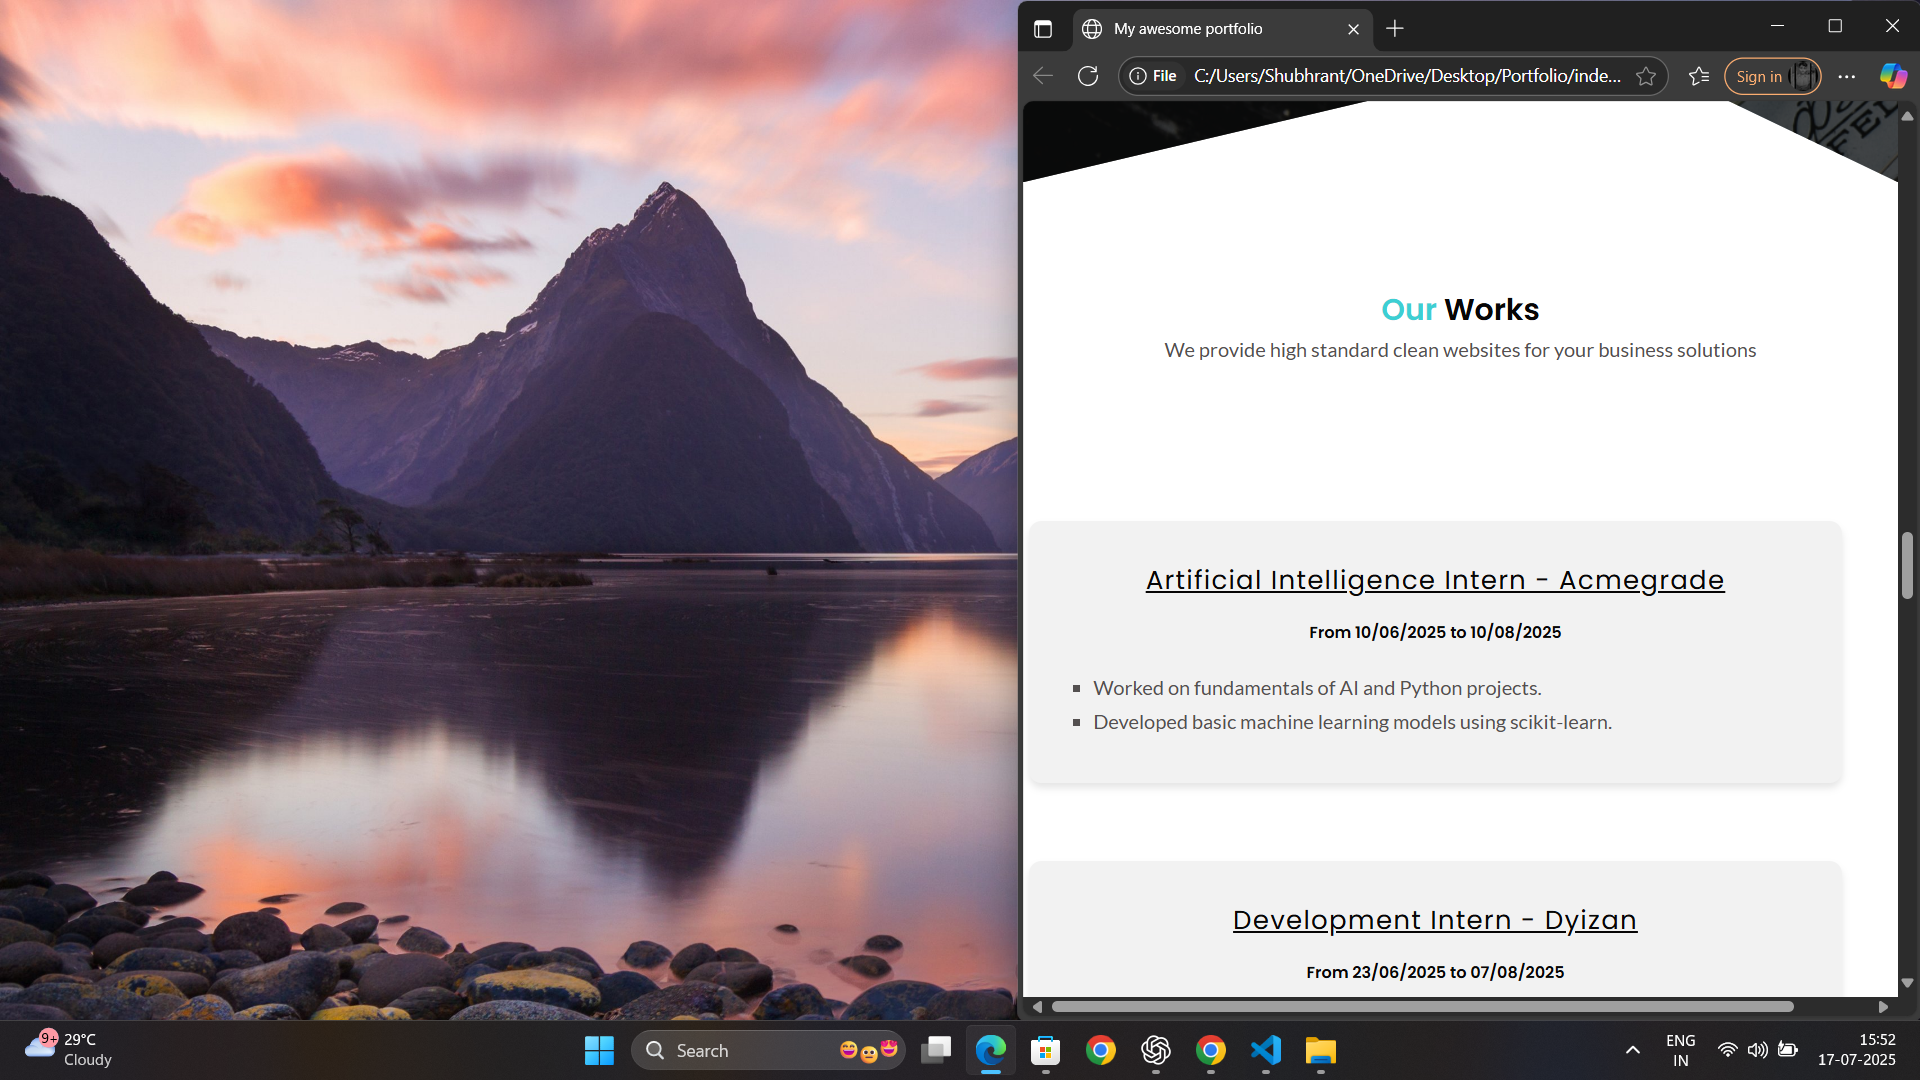
Task: Open File Explorer in taskbar
Action: click(1320, 1050)
